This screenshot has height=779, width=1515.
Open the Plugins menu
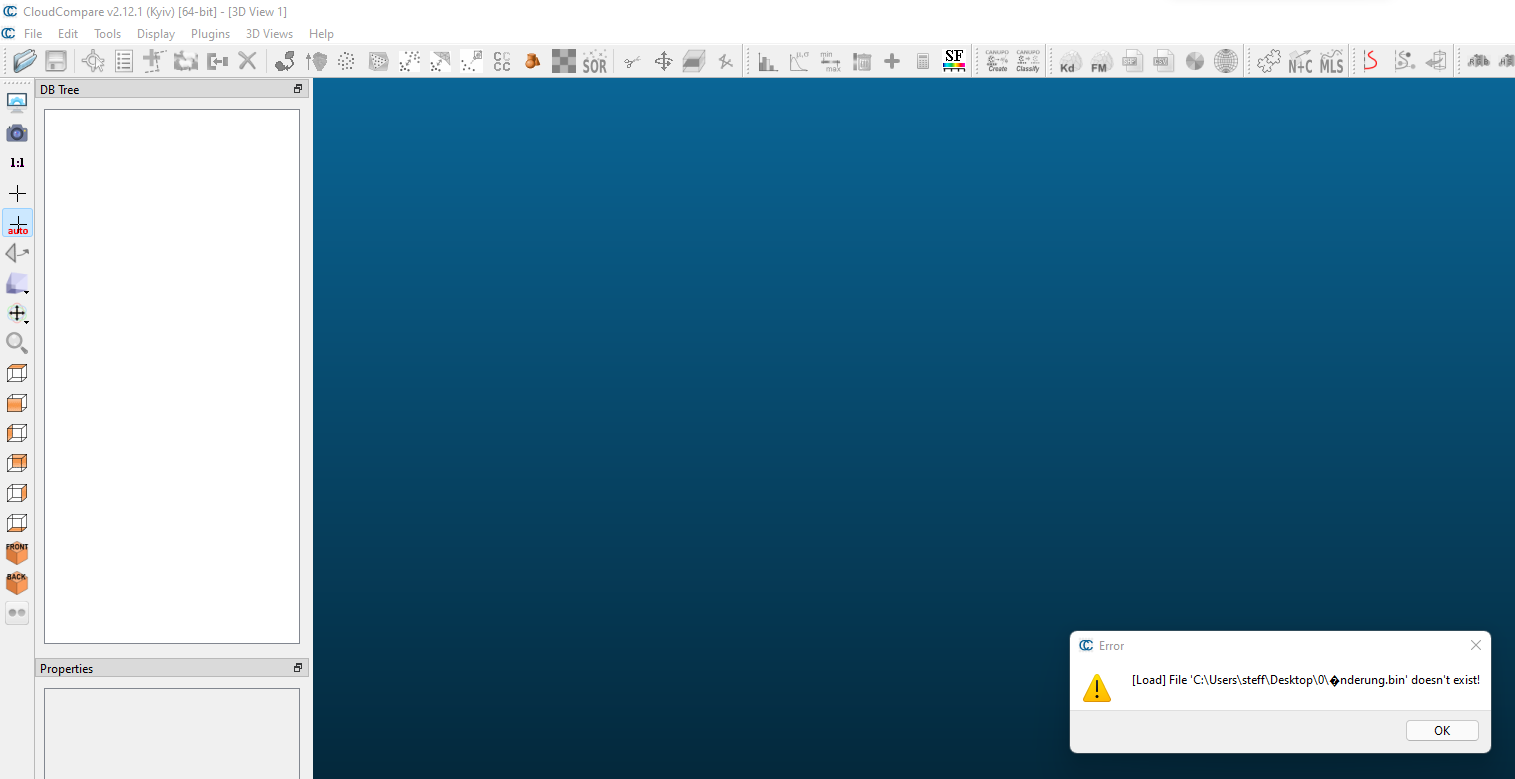click(x=210, y=34)
